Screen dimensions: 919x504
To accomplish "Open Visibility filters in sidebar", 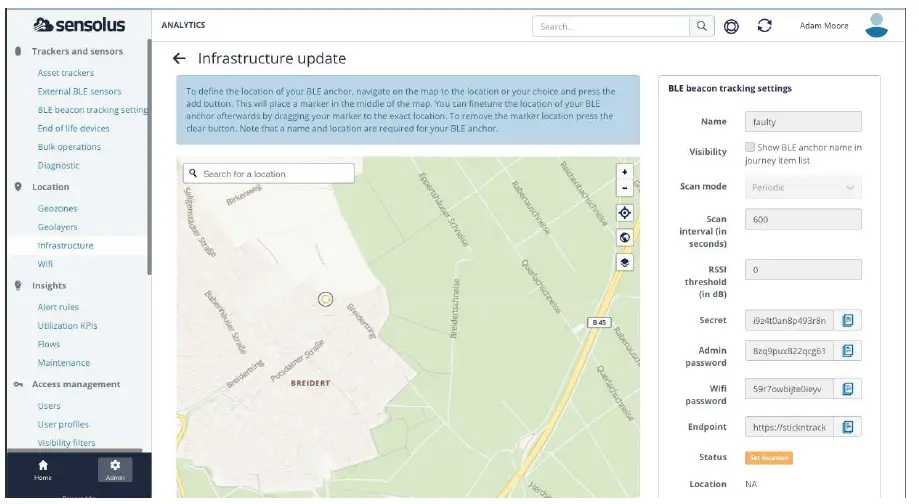I will coord(66,443).
